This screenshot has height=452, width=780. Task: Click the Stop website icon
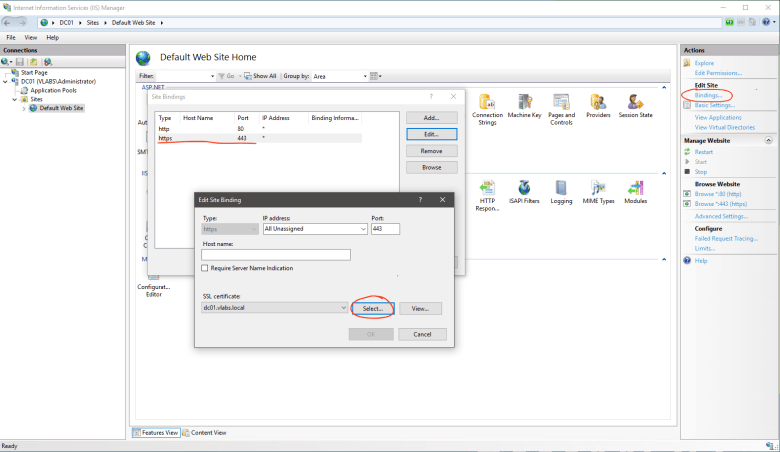[x=687, y=172]
